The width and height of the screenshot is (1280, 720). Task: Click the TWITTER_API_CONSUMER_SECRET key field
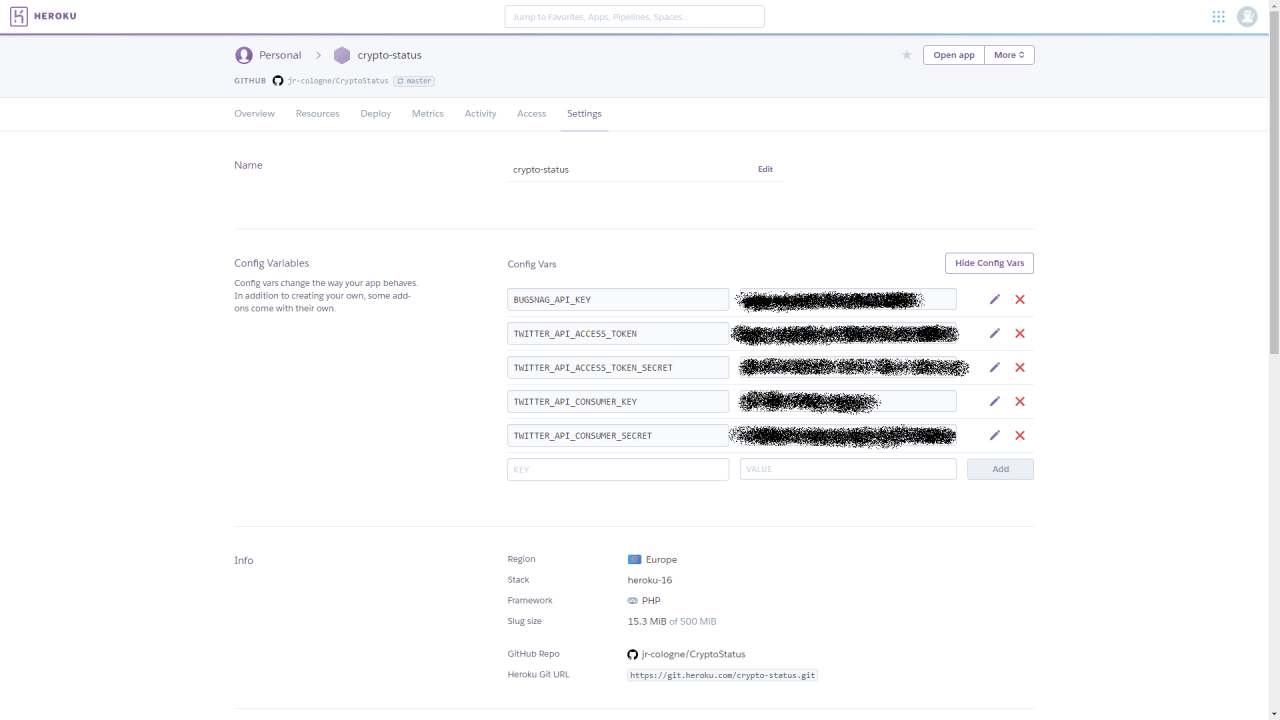coord(618,435)
